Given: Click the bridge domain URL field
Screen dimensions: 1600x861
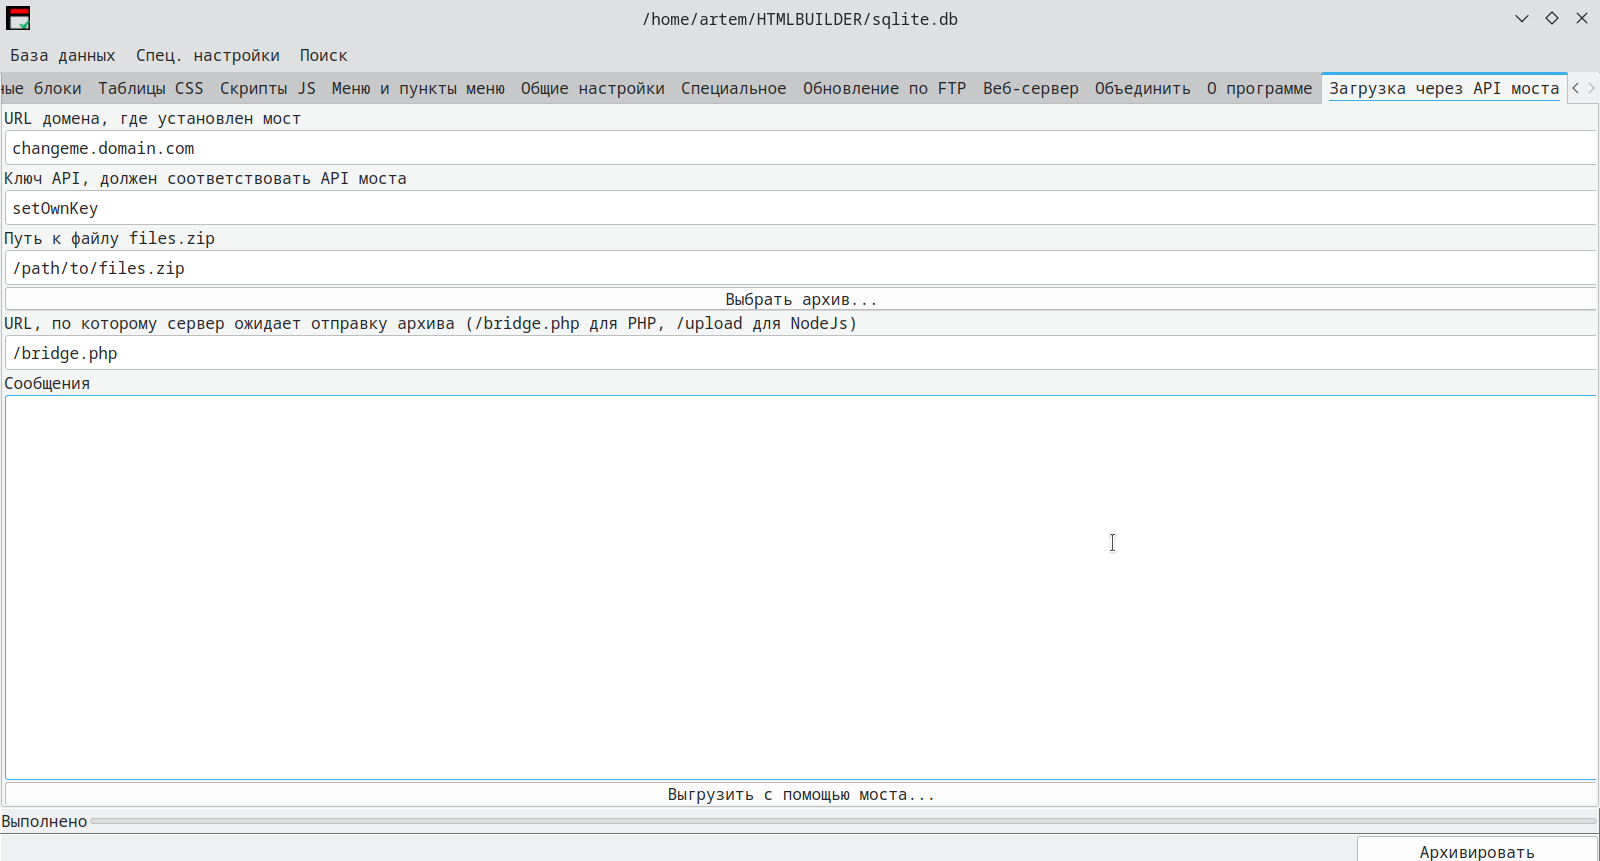Looking at the screenshot, I should [x=801, y=148].
